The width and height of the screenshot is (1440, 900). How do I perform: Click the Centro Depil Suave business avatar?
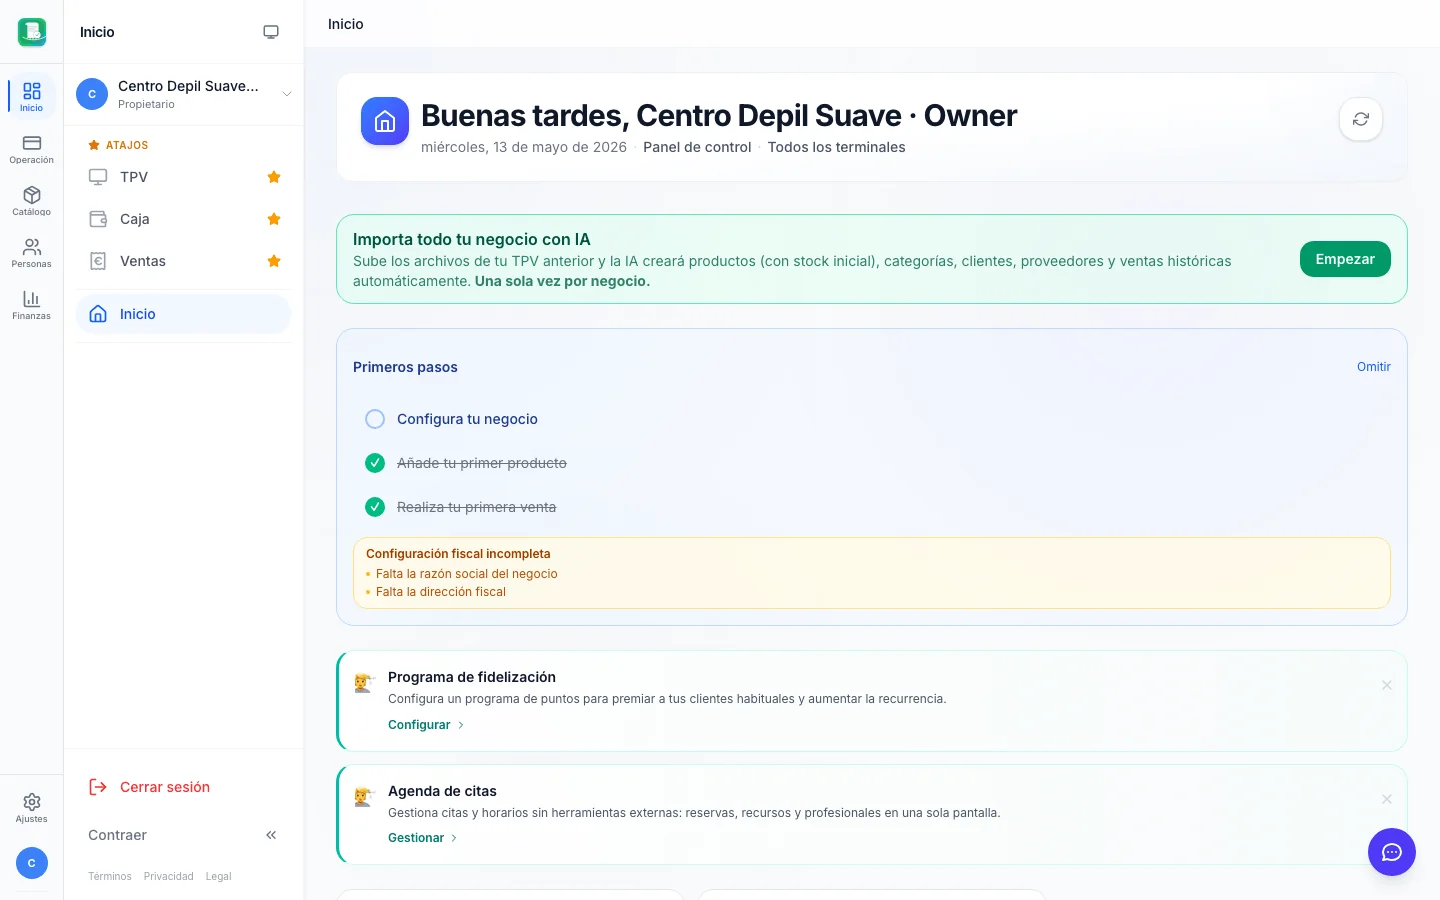pyautogui.click(x=92, y=94)
